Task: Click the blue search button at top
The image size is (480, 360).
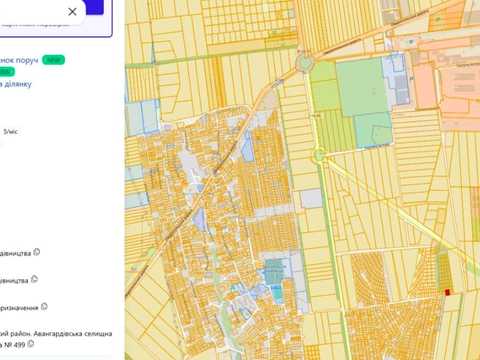Action: (x=95, y=7)
